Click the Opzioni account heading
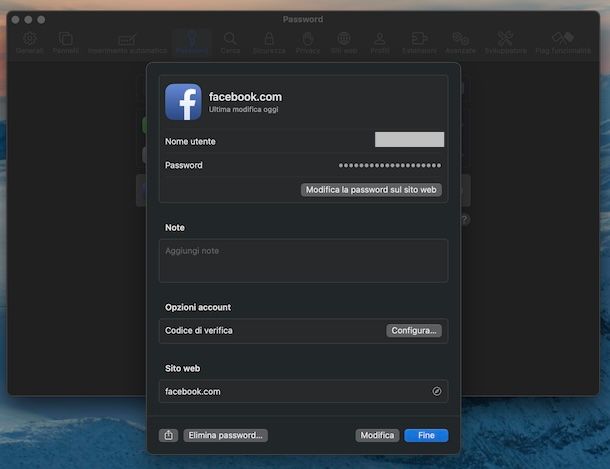Image resolution: width=610 pixels, height=469 pixels. tap(198, 307)
